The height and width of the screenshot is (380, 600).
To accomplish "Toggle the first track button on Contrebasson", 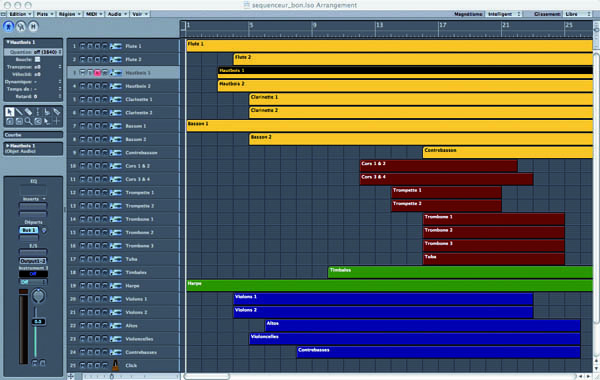I will [x=82, y=153].
